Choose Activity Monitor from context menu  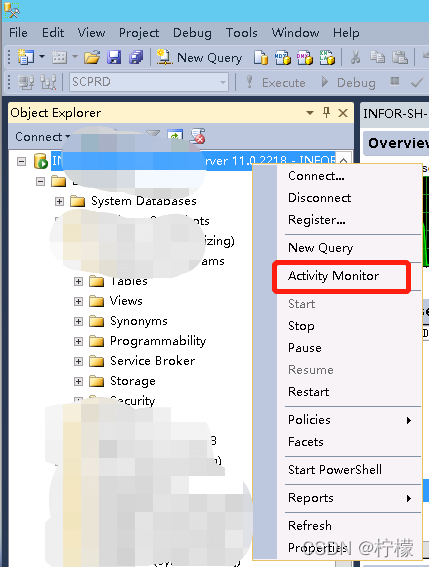pos(333,276)
